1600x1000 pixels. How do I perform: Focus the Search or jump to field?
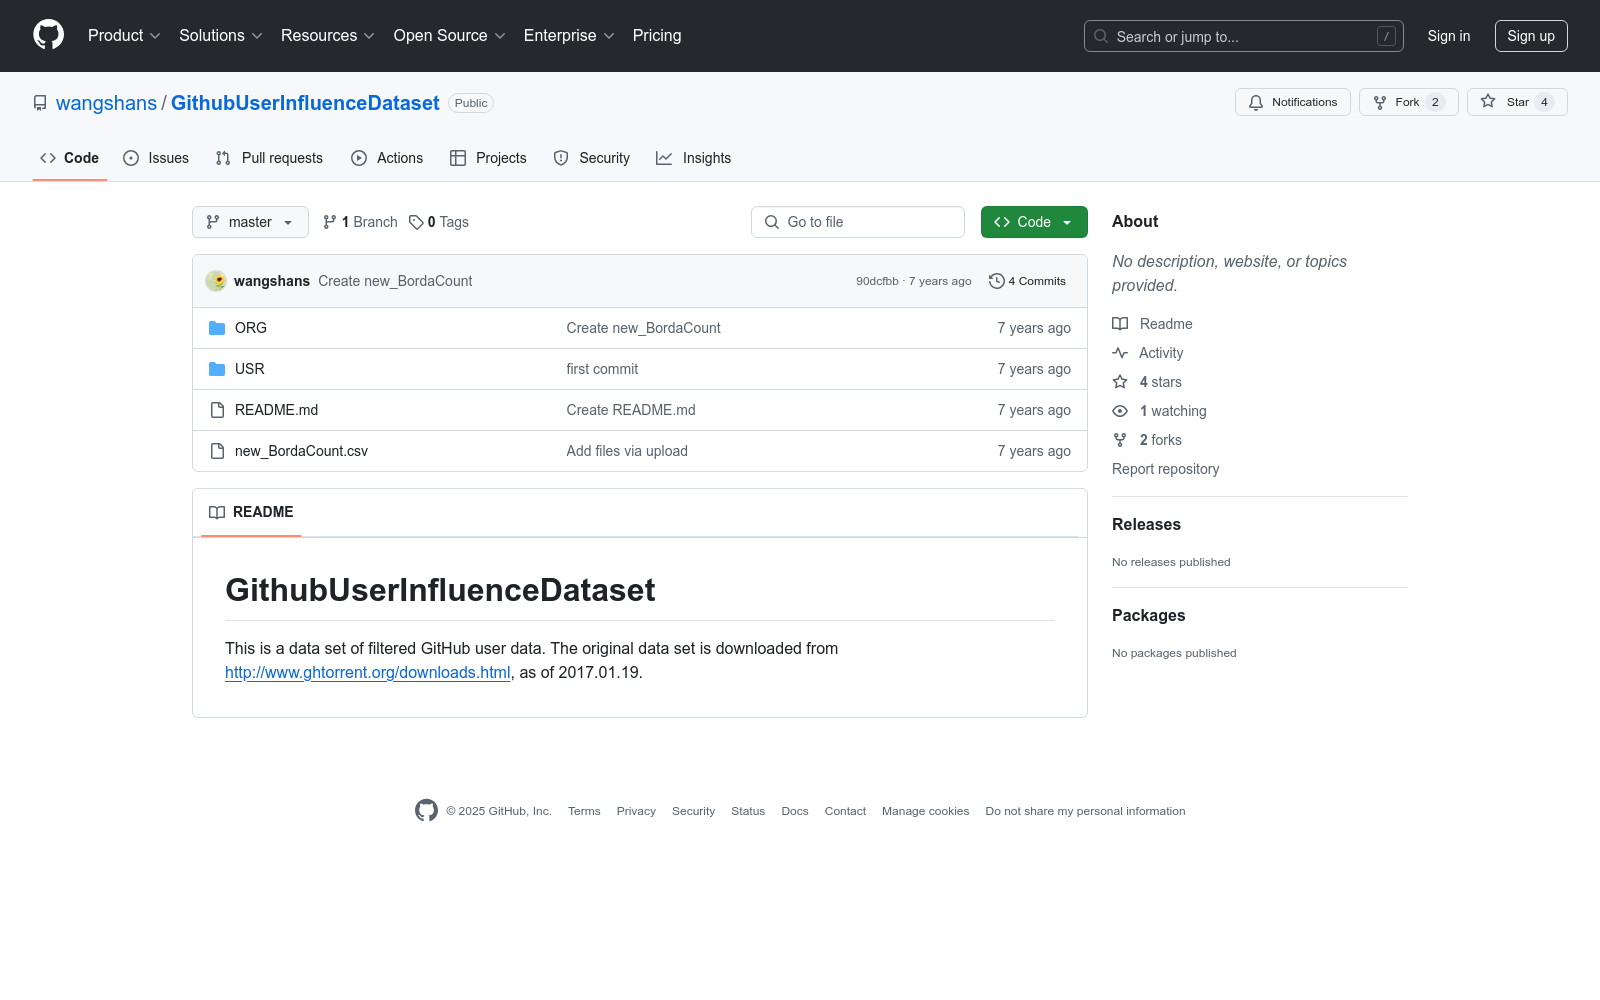tap(1243, 36)
